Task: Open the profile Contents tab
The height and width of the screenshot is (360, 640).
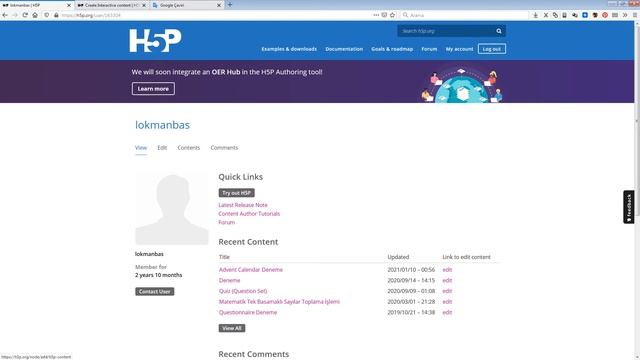Action: (189, 148)
